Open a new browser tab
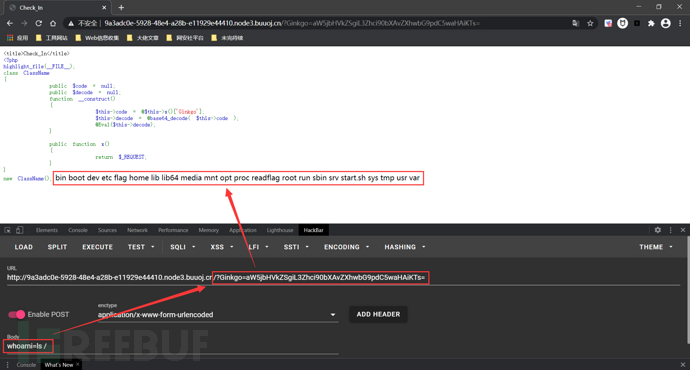Image resolution: width=690 pixels, height=370 pixels. [x=121, y=7]
